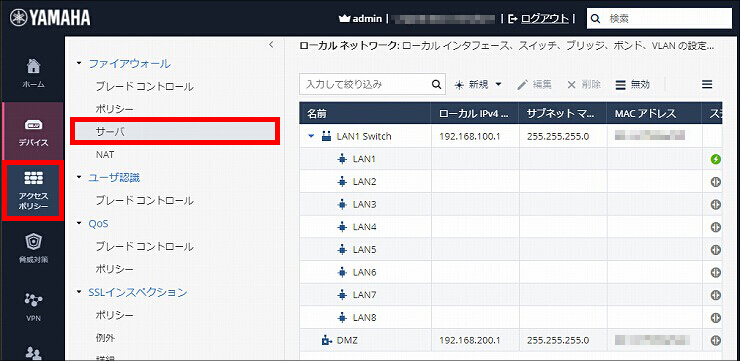Click the LAN3 port icon
The height and width of the screenshot is (361, 740).
click(343, 204)
